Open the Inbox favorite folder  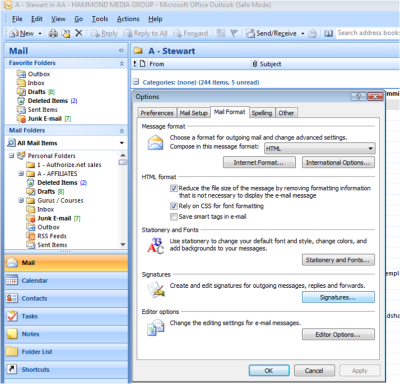(x=31, y=83)
